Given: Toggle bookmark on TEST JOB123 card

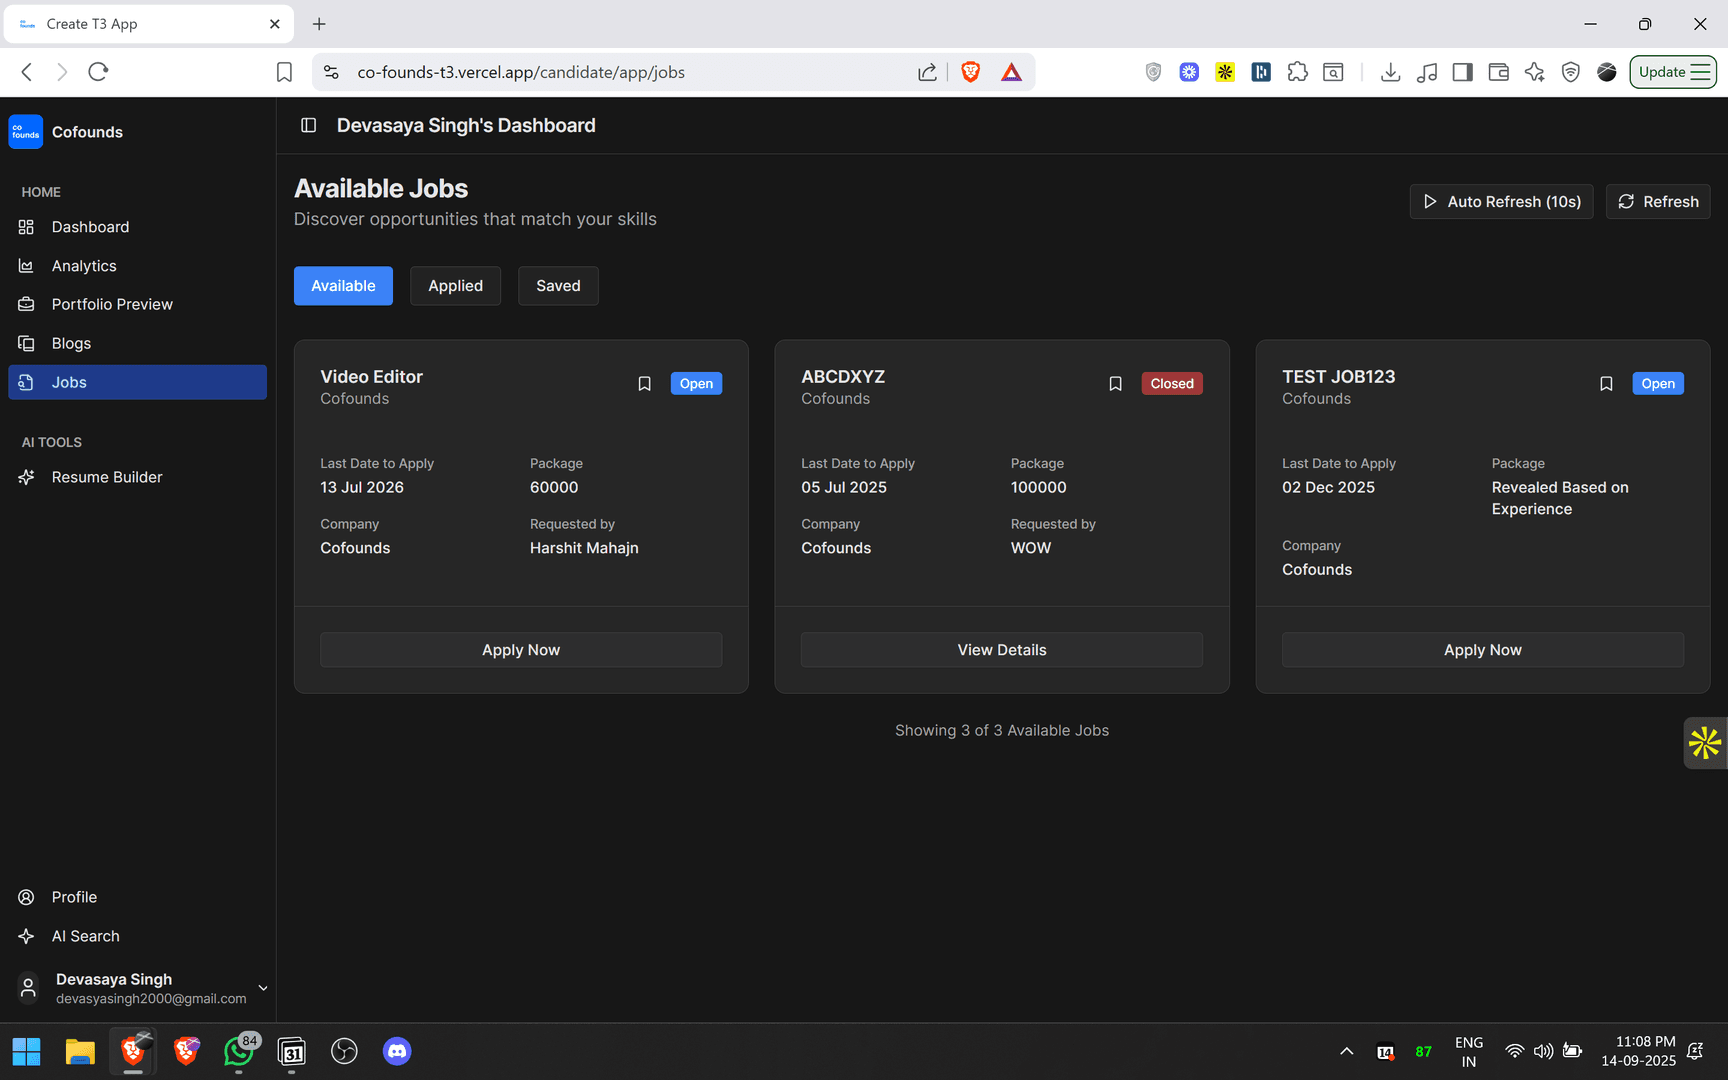Looking at the screenshot, I should point(1606,384).
